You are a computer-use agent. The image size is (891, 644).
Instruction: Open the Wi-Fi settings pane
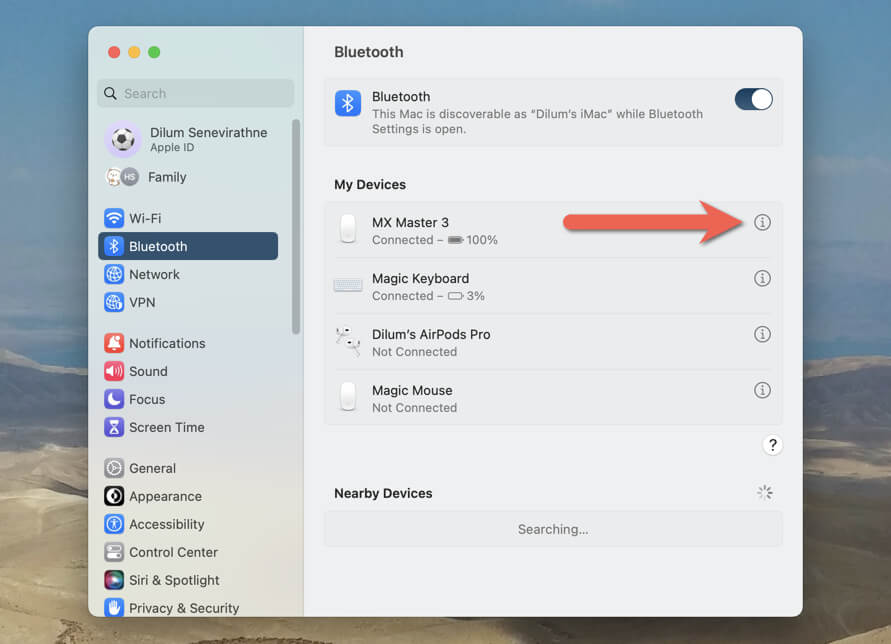[188, 218]
